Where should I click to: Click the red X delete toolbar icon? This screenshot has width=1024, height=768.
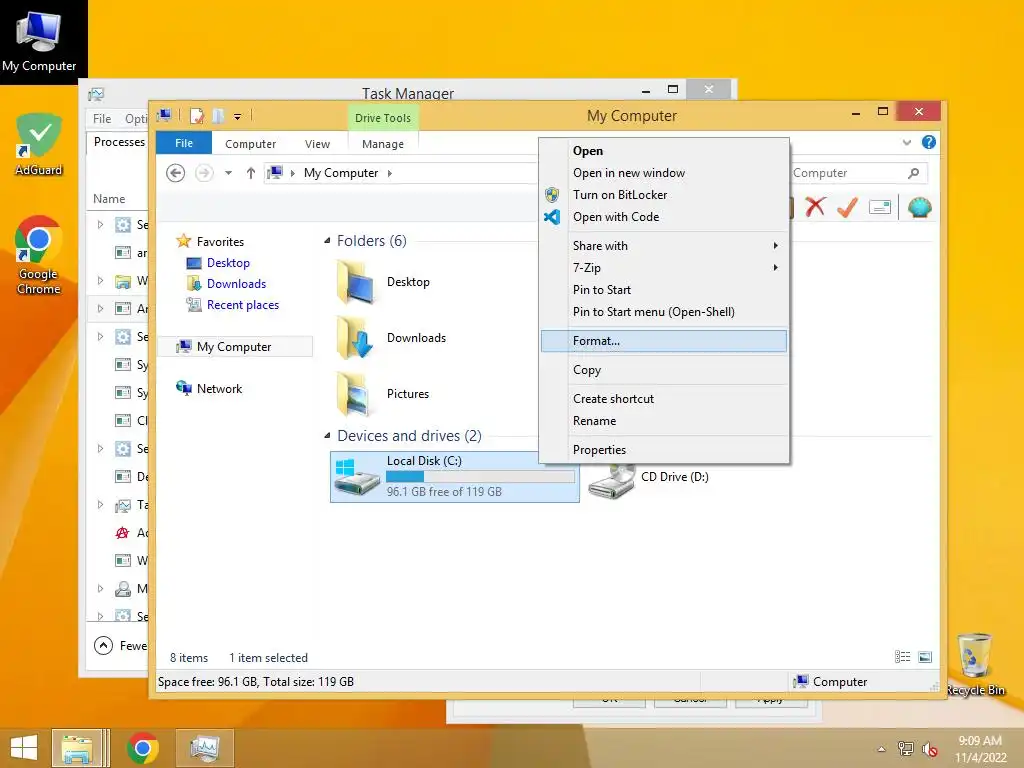pyautogui.click(x=814, y=207)
